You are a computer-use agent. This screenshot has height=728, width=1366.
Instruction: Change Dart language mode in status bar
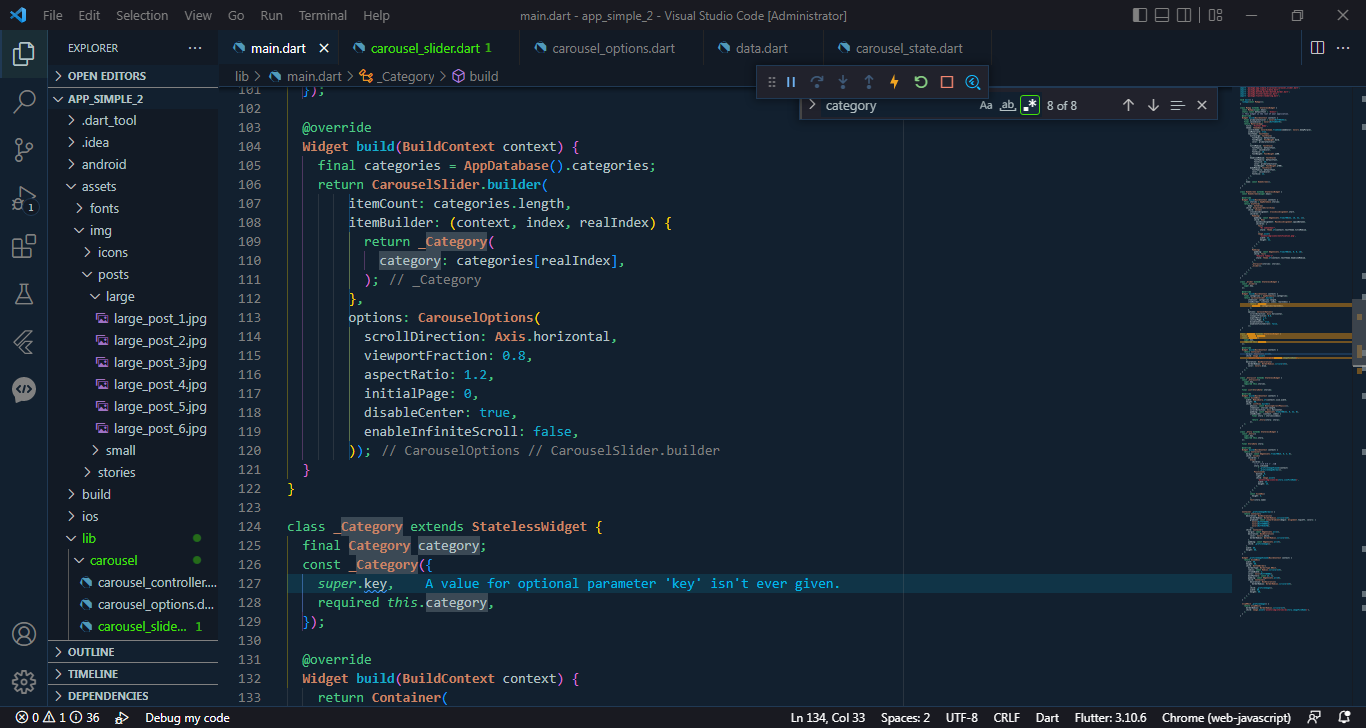pyautogui.click(x=1047, y=718)
